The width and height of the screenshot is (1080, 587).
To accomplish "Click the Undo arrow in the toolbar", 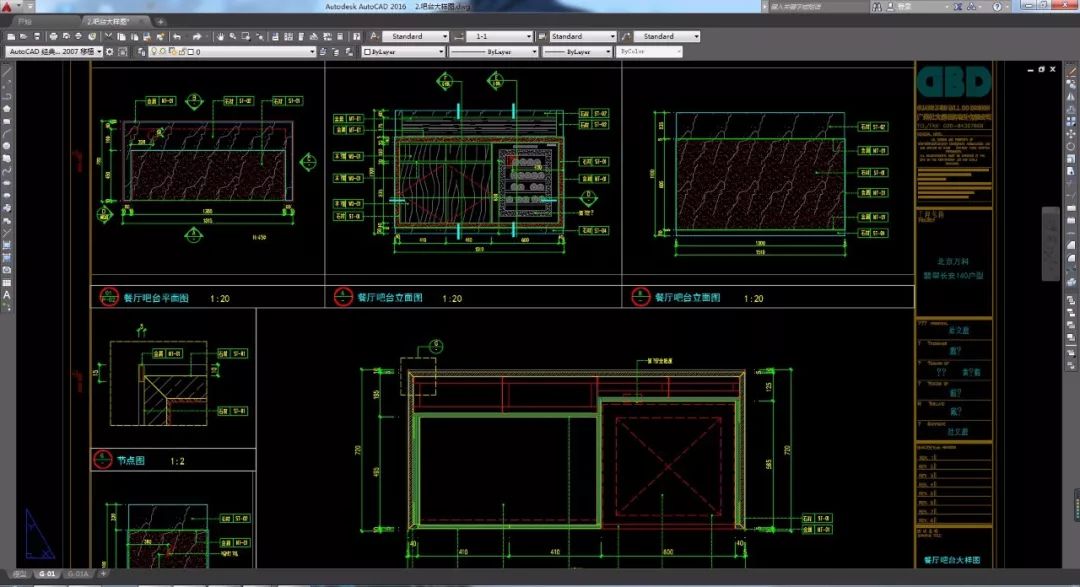I will pyautogui.click(x=176, y=37).
